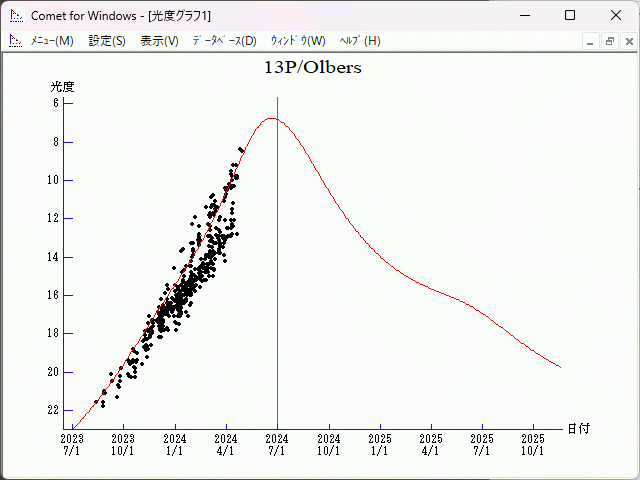Open the データベース(D) database menu
This screenshot has width=640, height=480.
224,41
